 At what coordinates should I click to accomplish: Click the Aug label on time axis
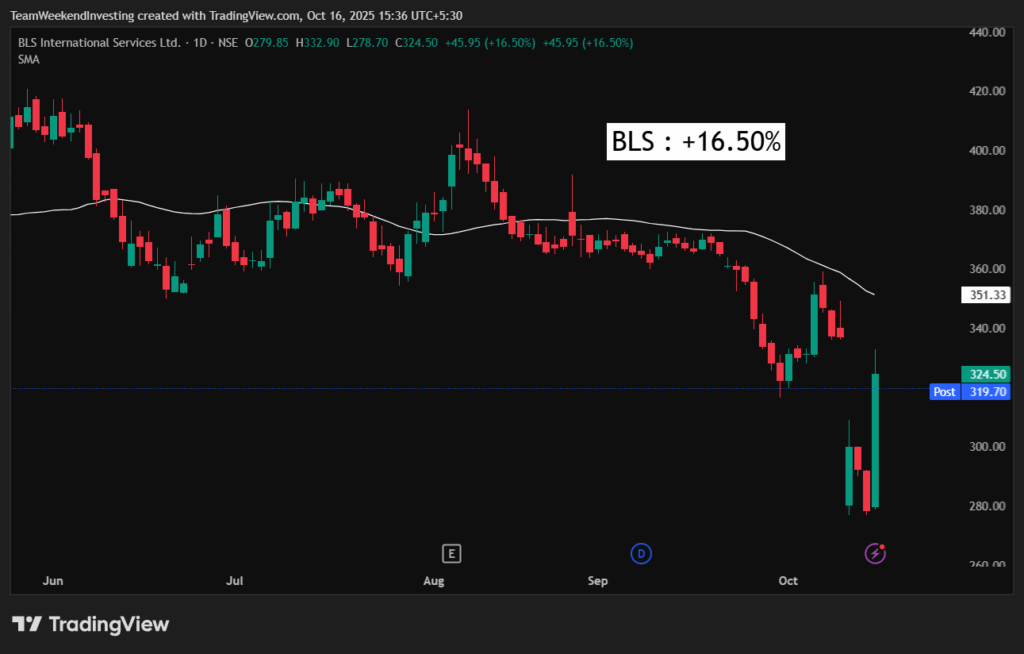[x=433, y=580]
